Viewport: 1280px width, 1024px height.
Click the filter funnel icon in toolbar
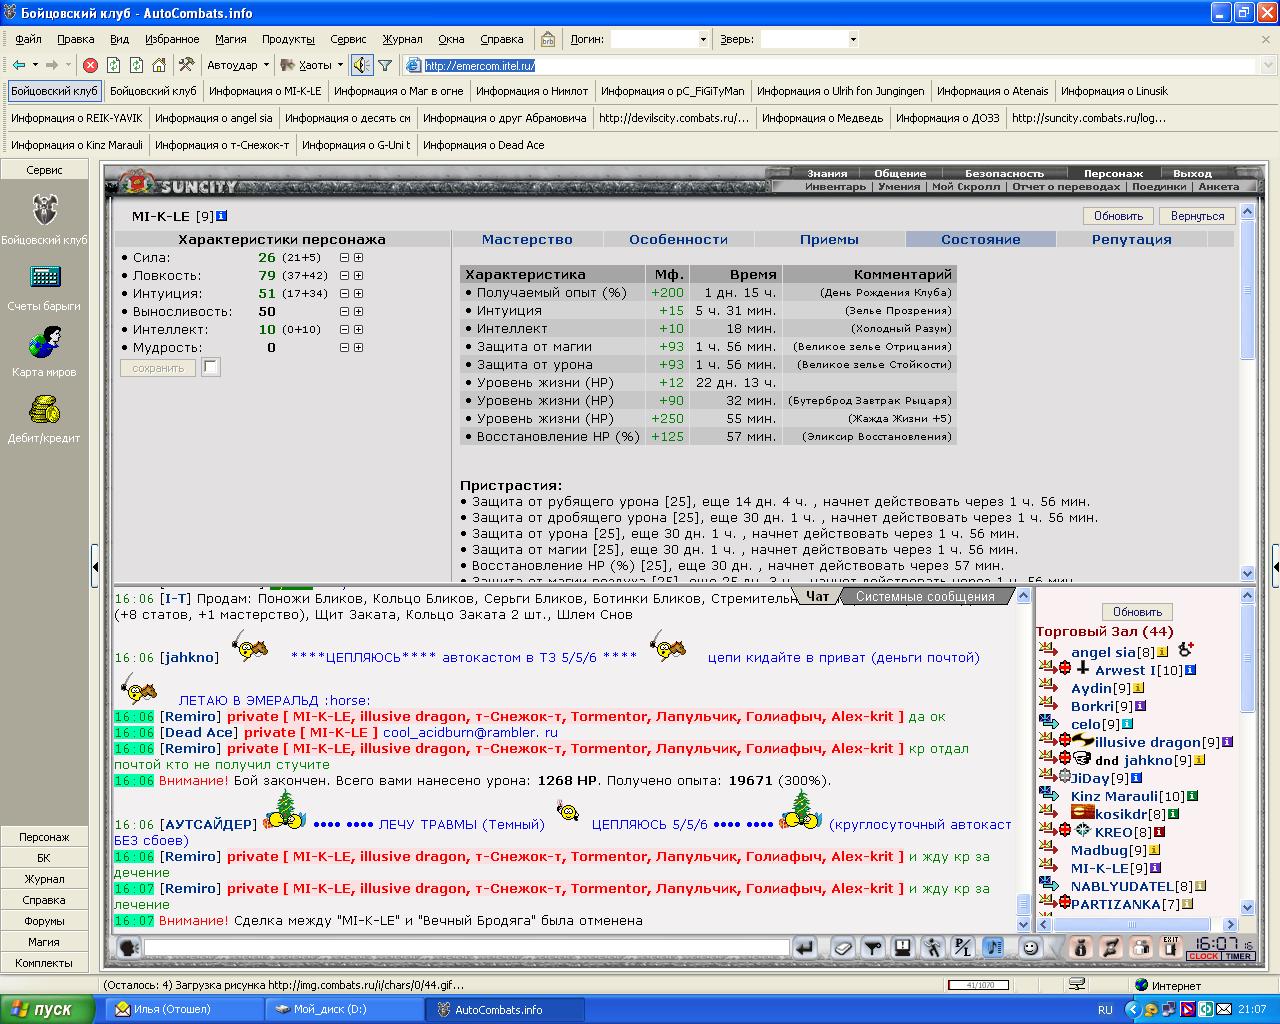385,65
